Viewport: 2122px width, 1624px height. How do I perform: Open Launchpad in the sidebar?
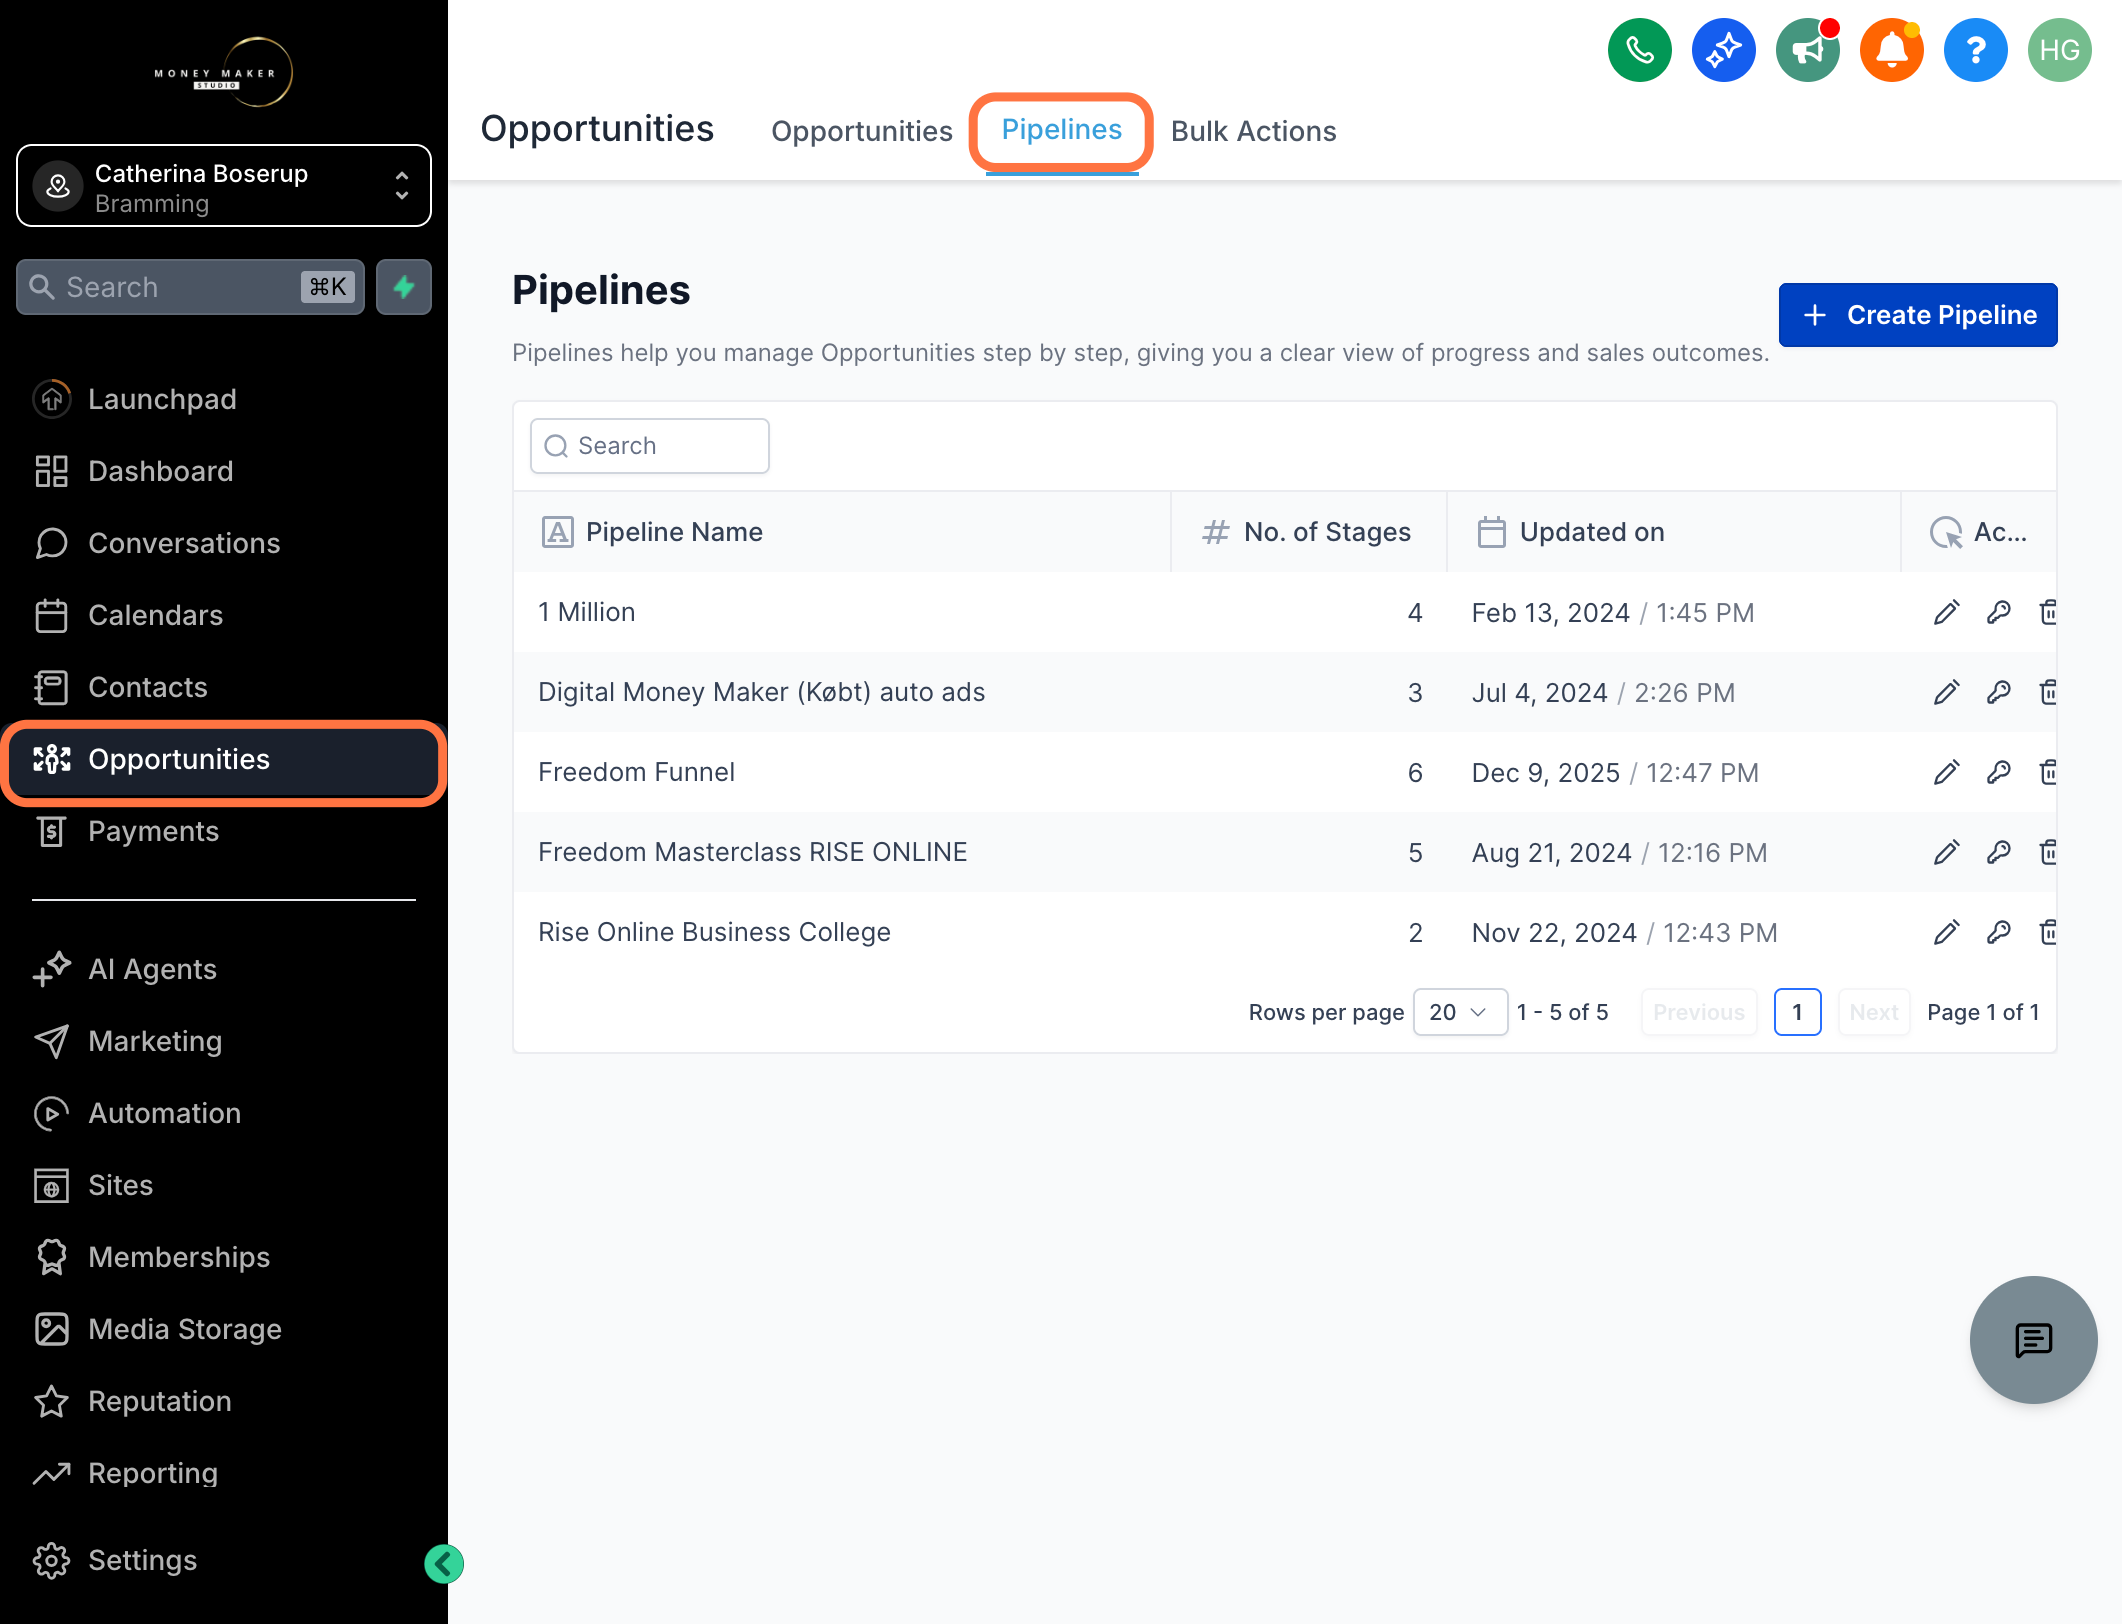[224, 399]
